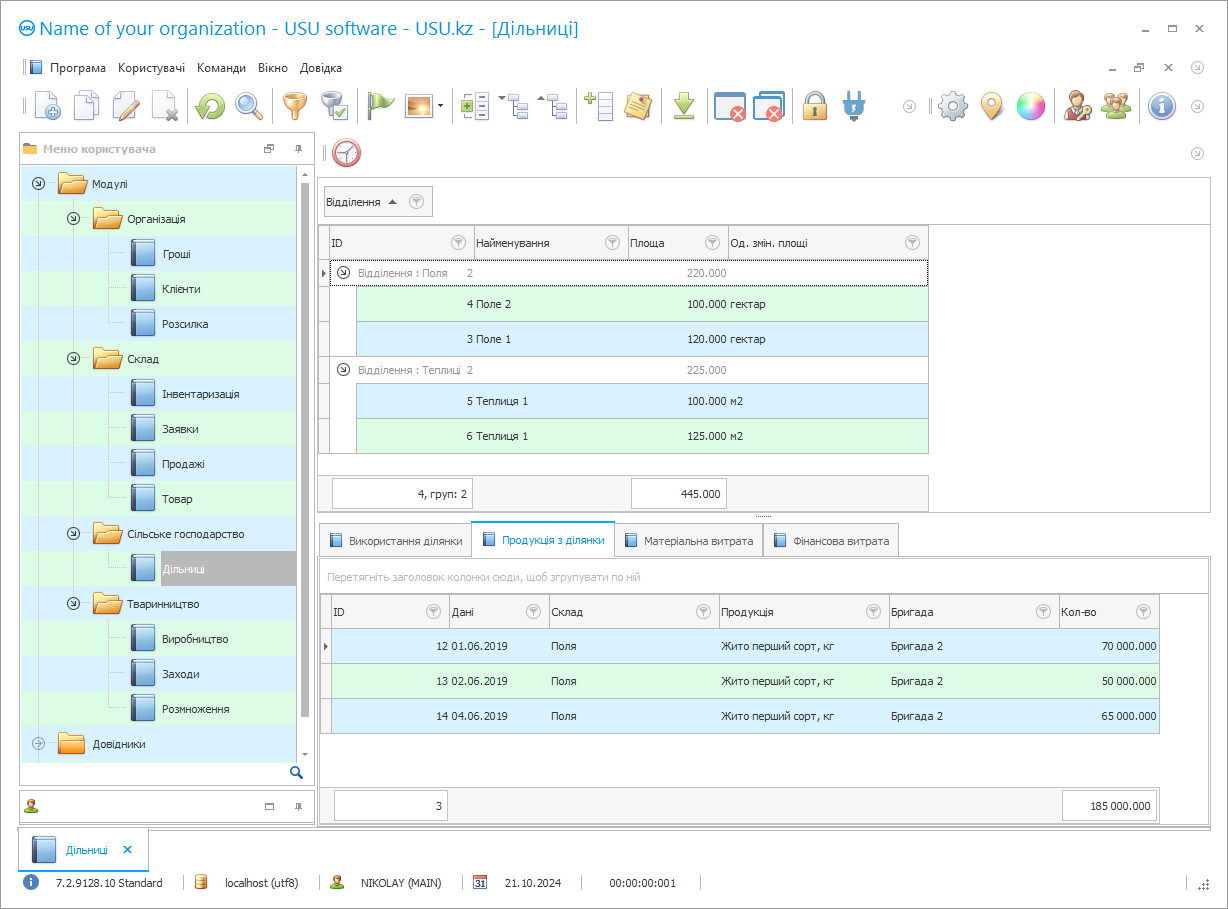Image resolution: width=1228 pixels, height=909 pixels.
Task: Click the filter icon in Відділення group chip
Action: 417,201
